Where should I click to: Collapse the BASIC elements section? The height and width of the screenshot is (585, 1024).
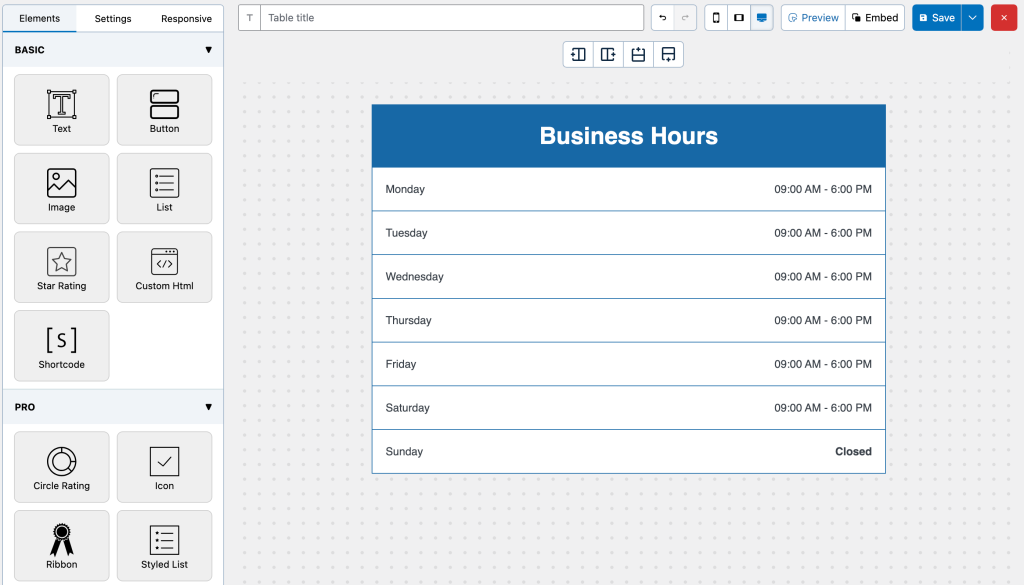208,50
